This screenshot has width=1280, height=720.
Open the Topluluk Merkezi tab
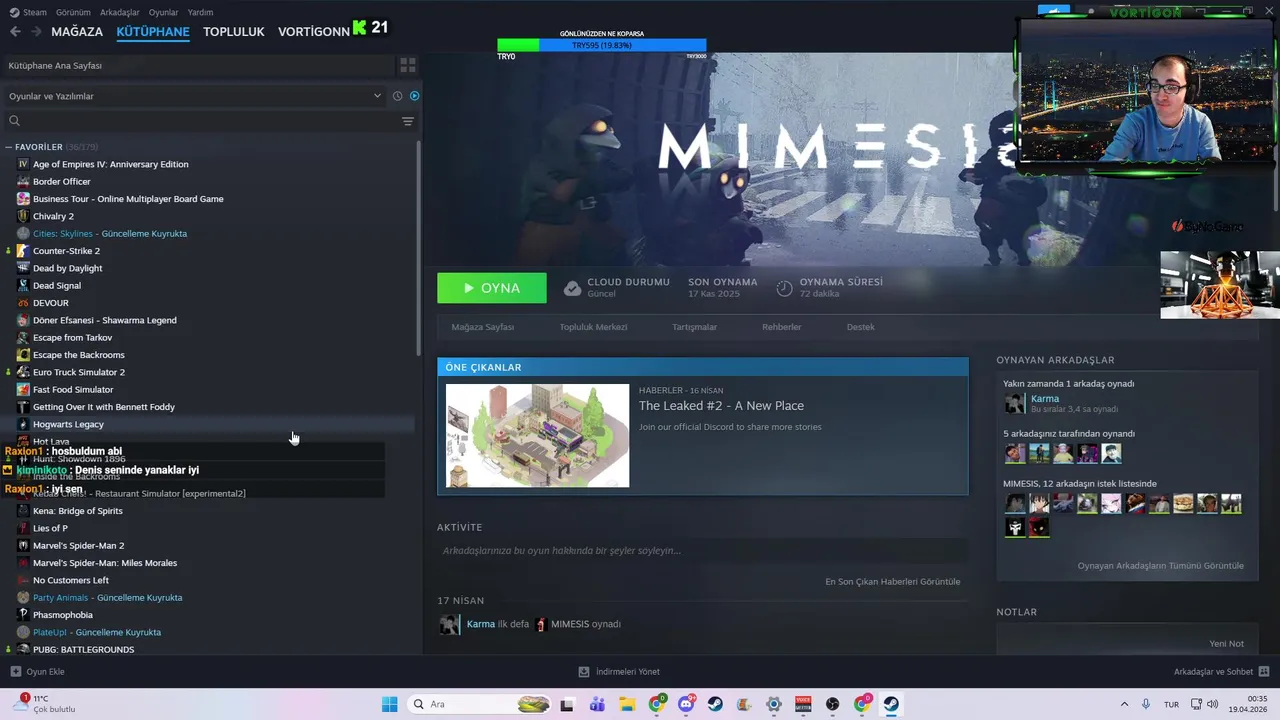[593, 327]
